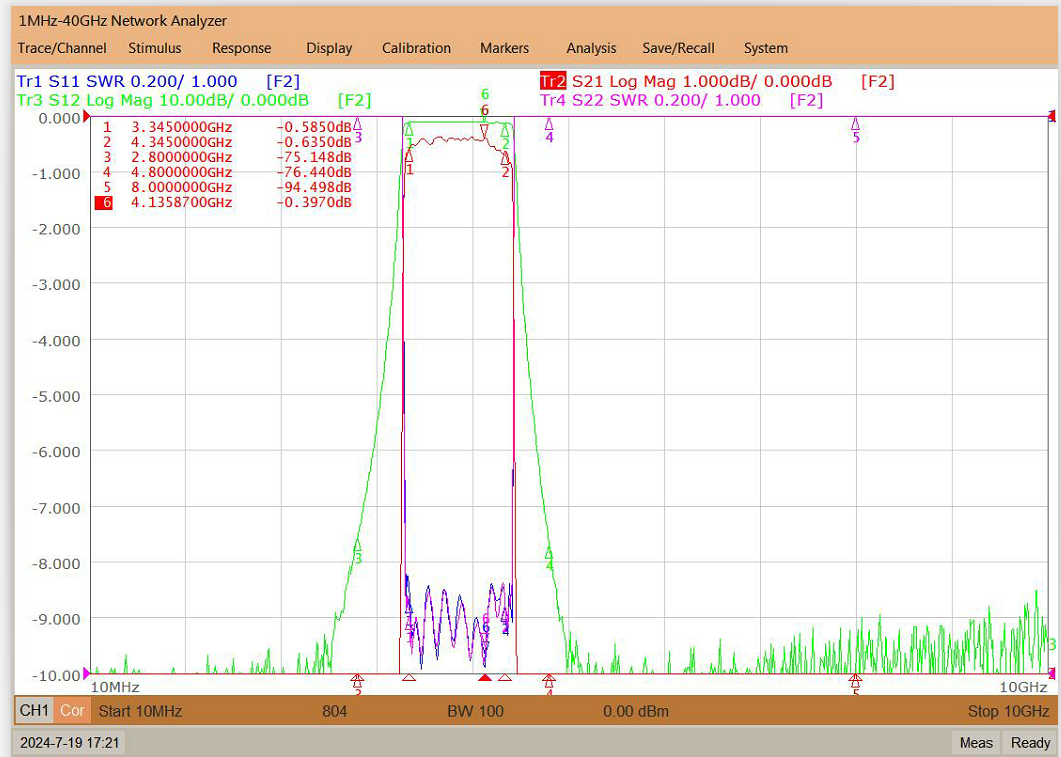Open the Display menu
The height and width of the screenshot is (757, 1061).
point(329,48)
